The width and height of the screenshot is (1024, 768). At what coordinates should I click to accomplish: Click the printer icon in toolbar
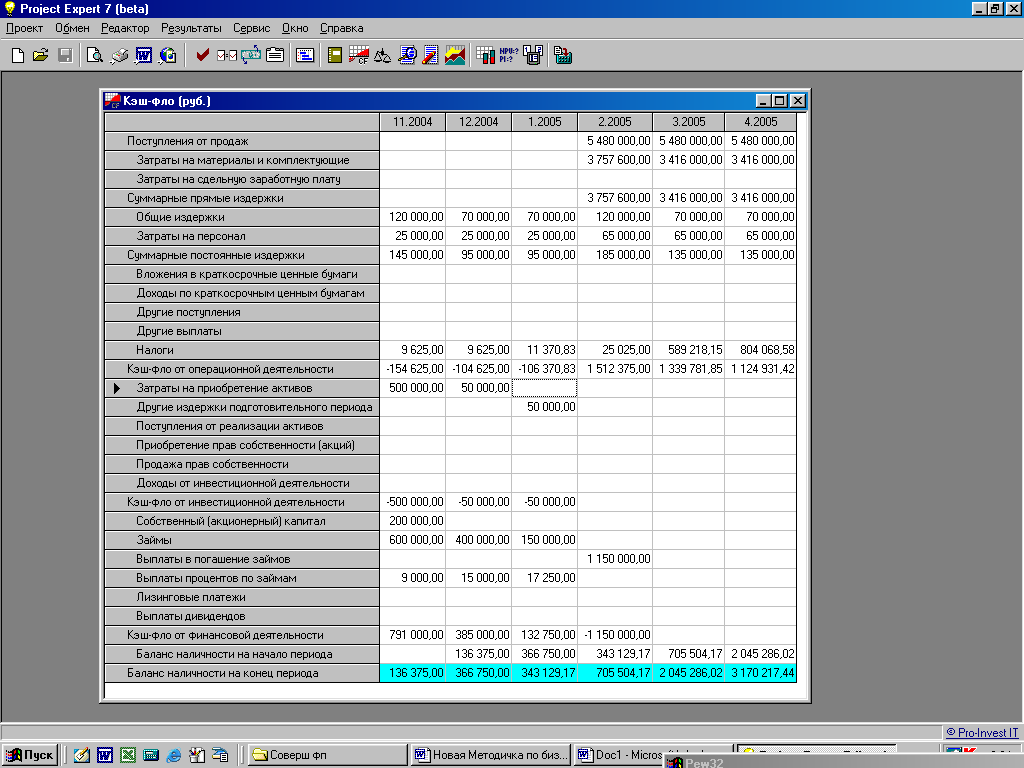click(x=119, y=56)
